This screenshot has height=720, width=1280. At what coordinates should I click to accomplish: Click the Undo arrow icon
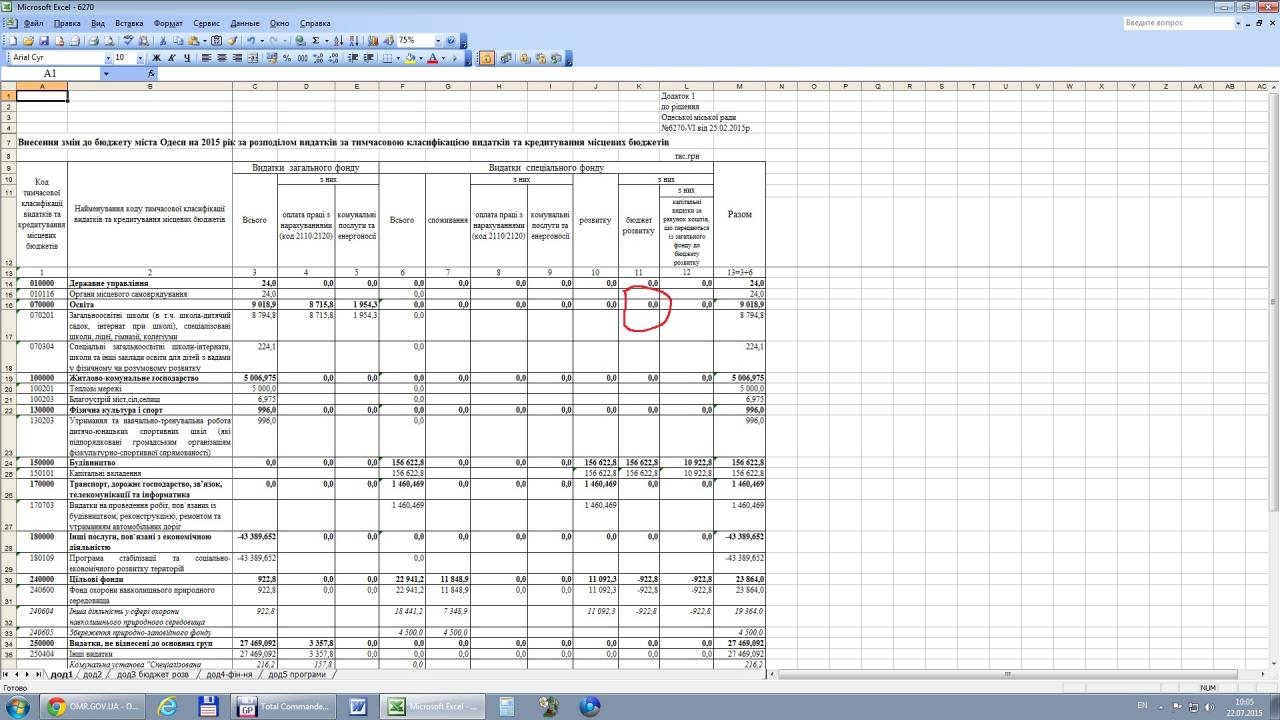(x=250, y=41)
